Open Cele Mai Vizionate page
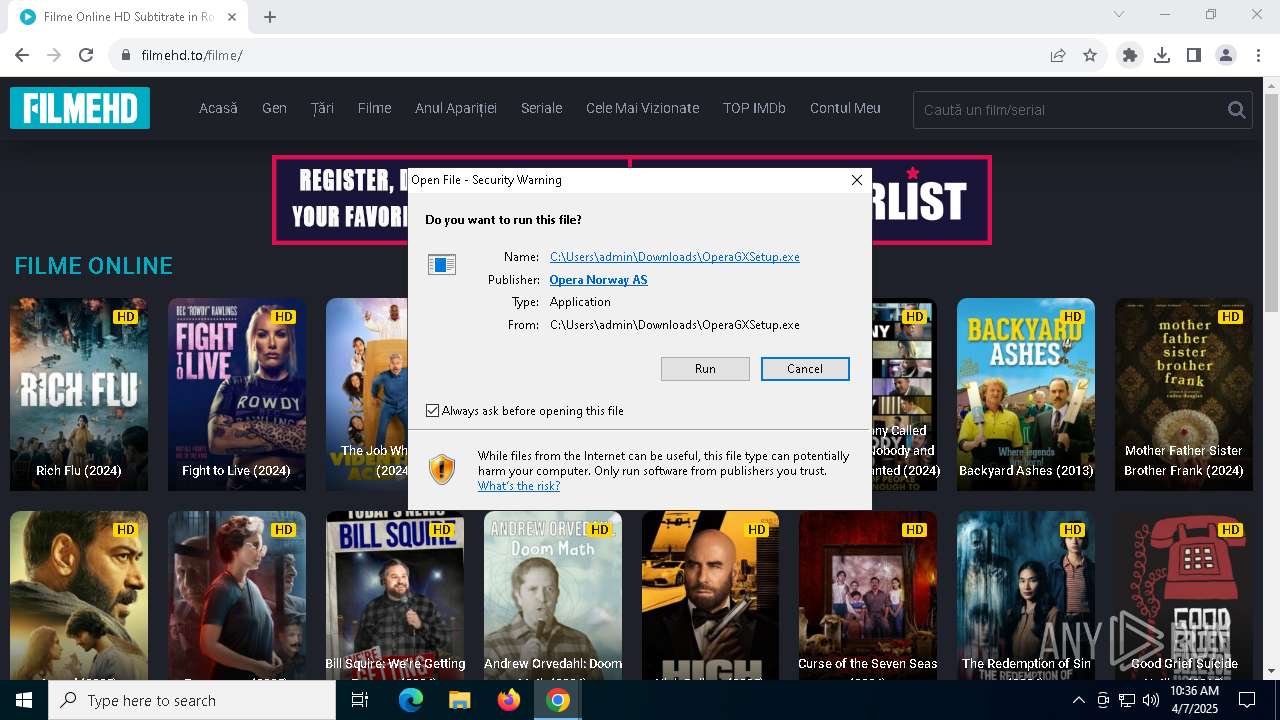 coord(642,108)
